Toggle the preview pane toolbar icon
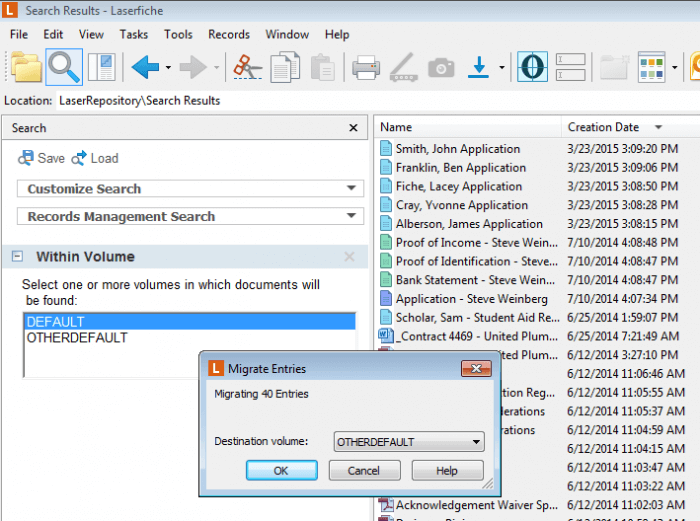Screen dimensions: 700x521 point(102,67)
